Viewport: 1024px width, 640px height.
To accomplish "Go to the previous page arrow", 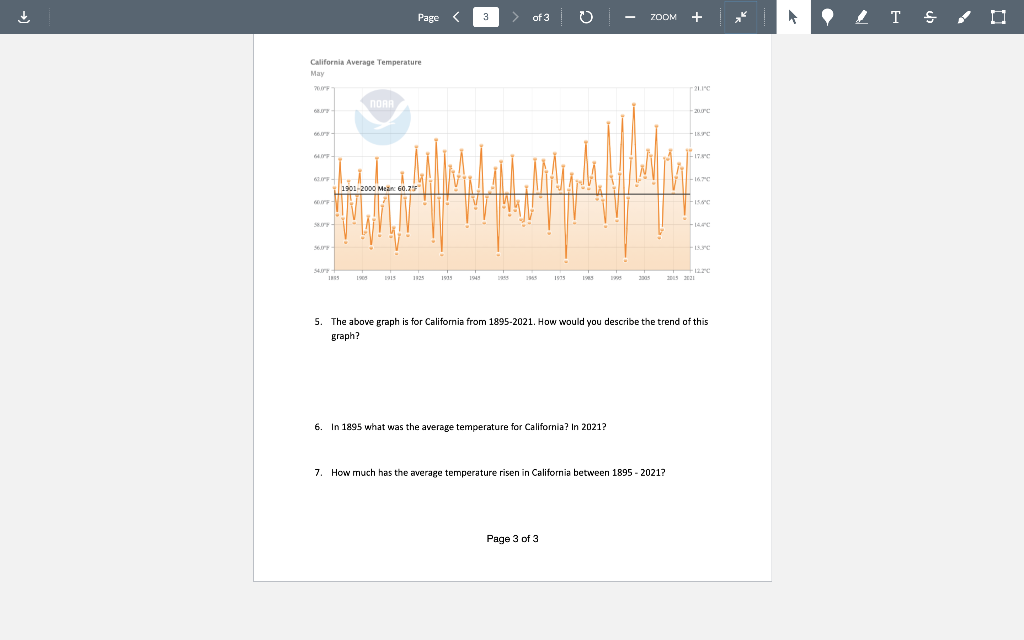I will [456, 17].
